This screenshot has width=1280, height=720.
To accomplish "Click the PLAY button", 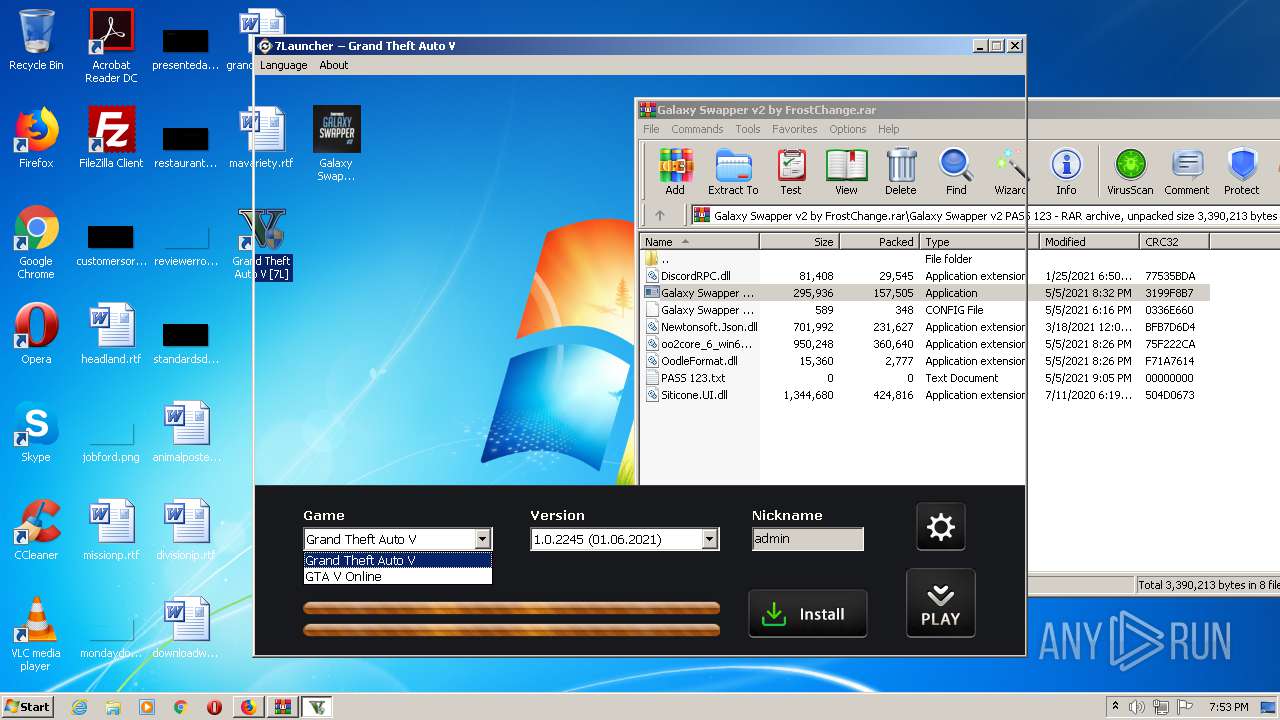I will pyautogui.click(x=940, y=603).
